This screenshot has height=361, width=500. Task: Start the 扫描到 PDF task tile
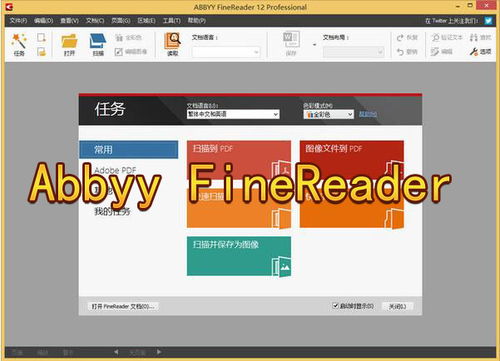239,160
